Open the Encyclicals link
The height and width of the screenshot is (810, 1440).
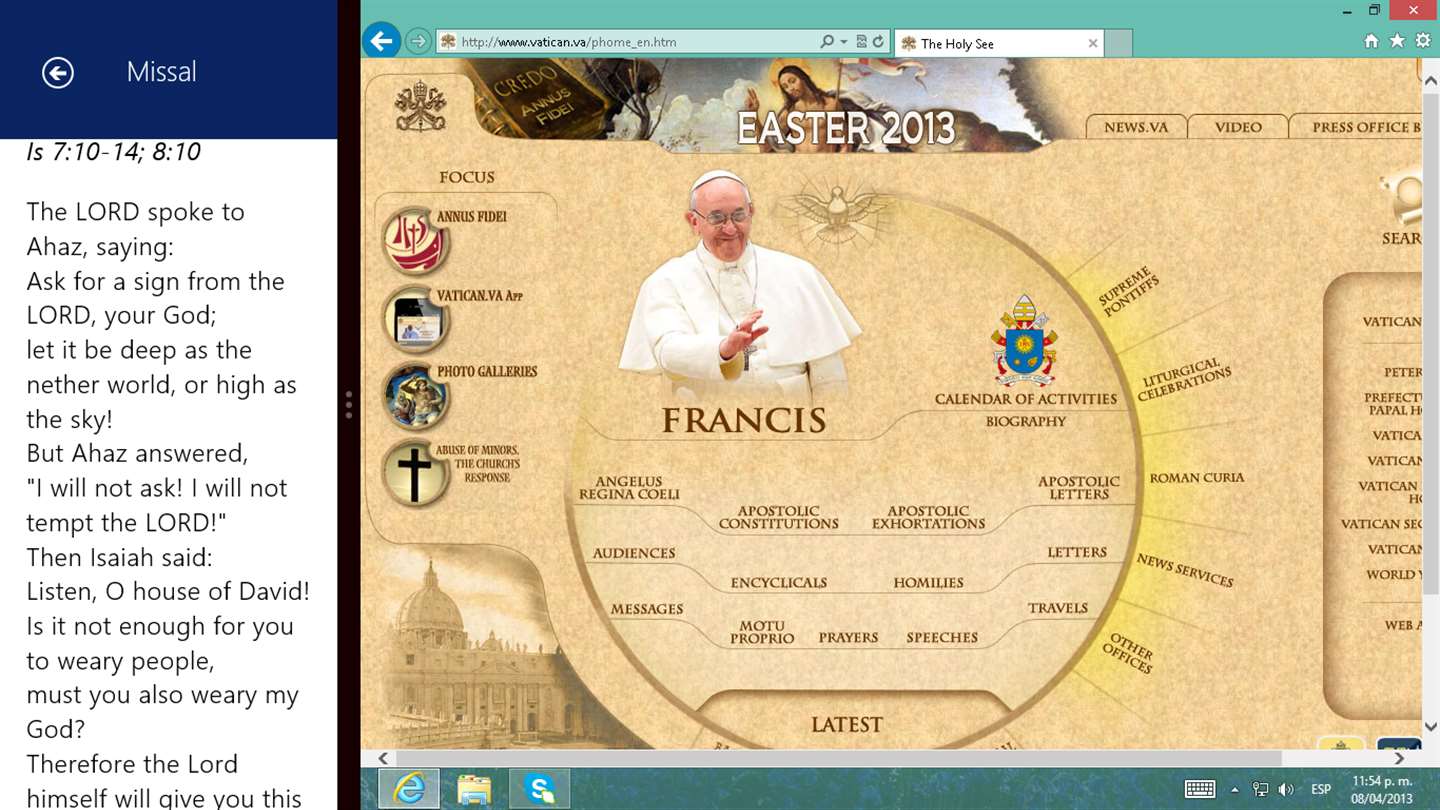779,583
